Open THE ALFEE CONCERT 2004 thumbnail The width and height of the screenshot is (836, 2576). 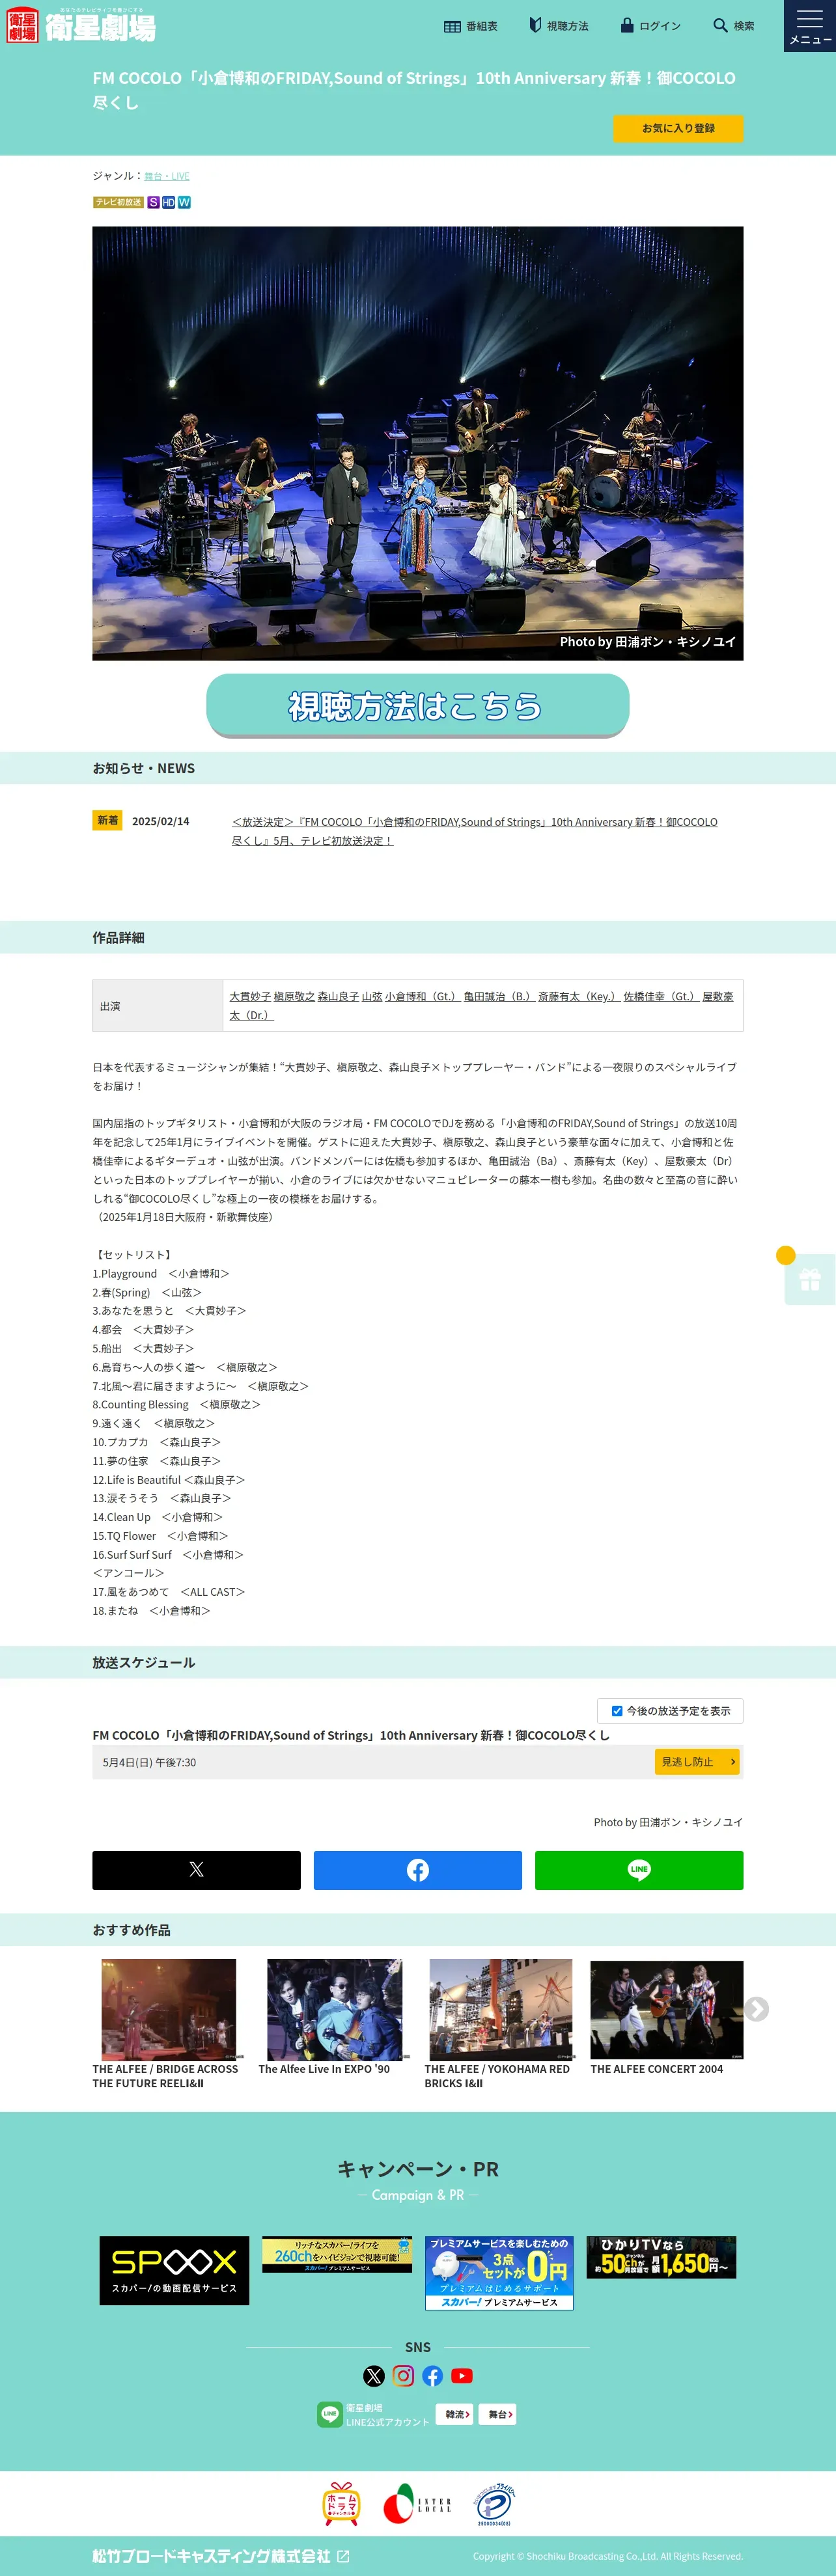click(667, 2010)
